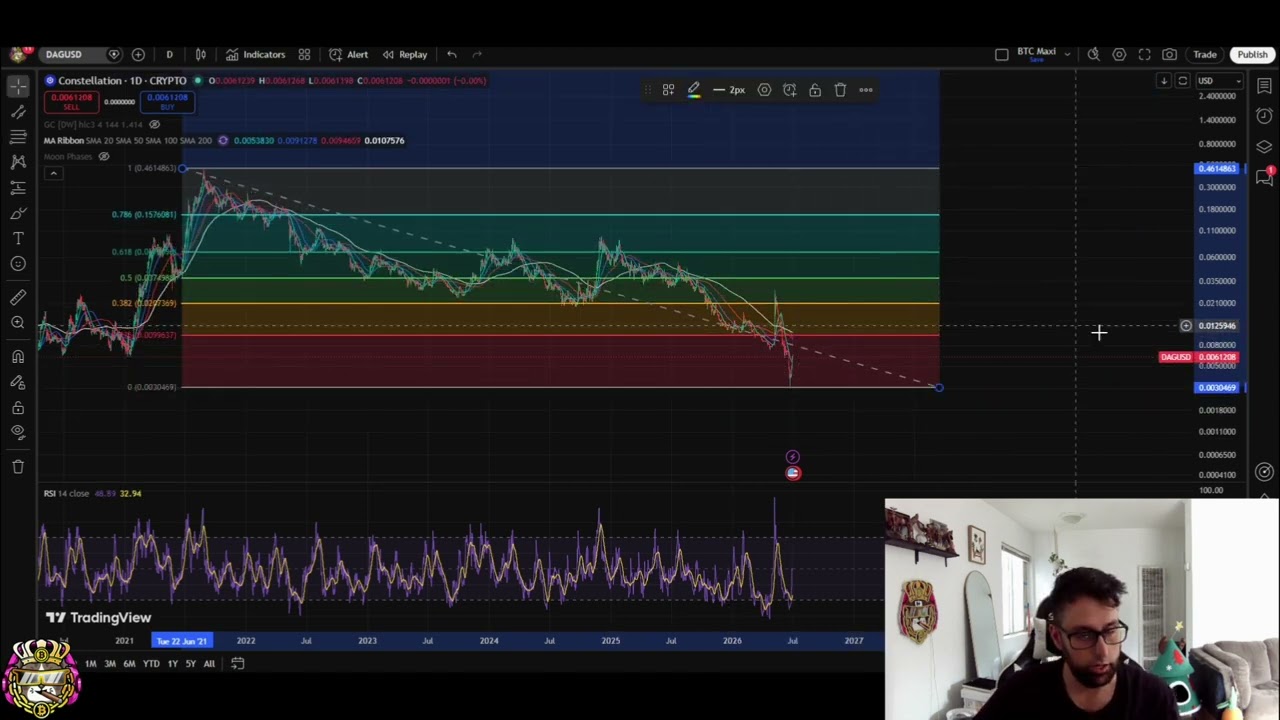This screenshot has height=720, width=1280.
Task: Select the 3M time range
Action: pos(110,663)
